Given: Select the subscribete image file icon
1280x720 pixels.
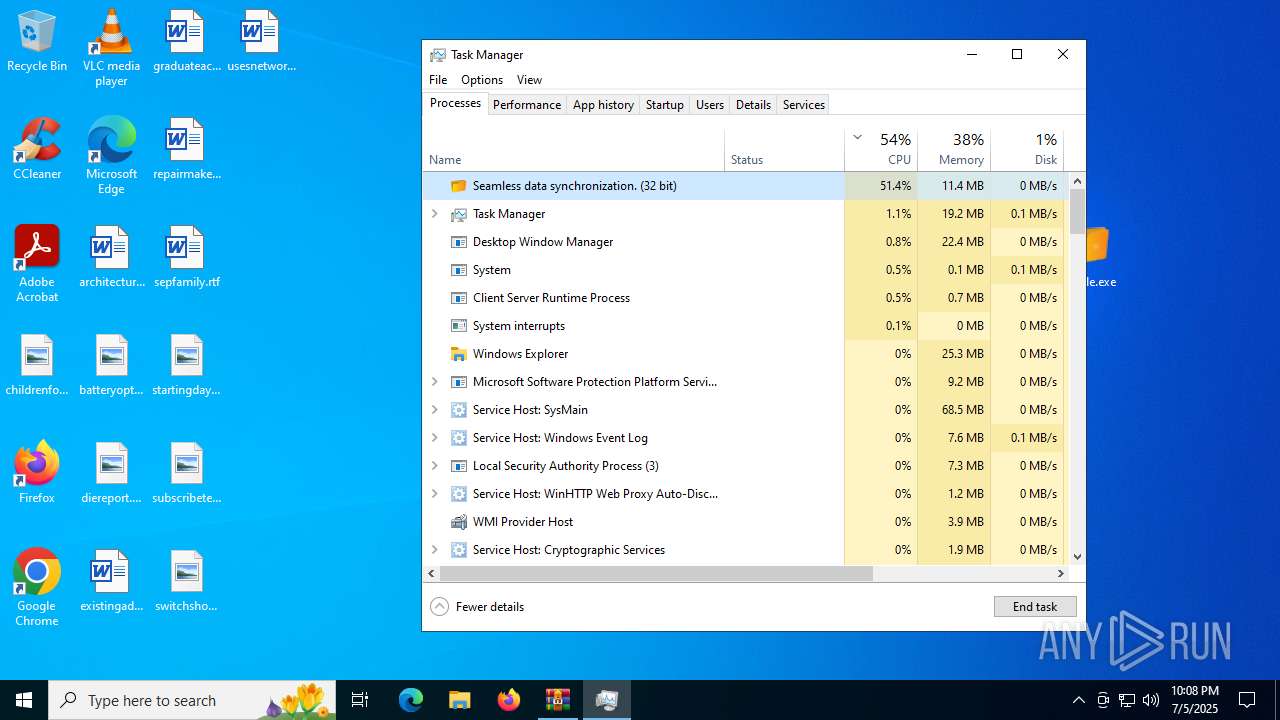Looking at the screenshot, I should click(186, 473).
